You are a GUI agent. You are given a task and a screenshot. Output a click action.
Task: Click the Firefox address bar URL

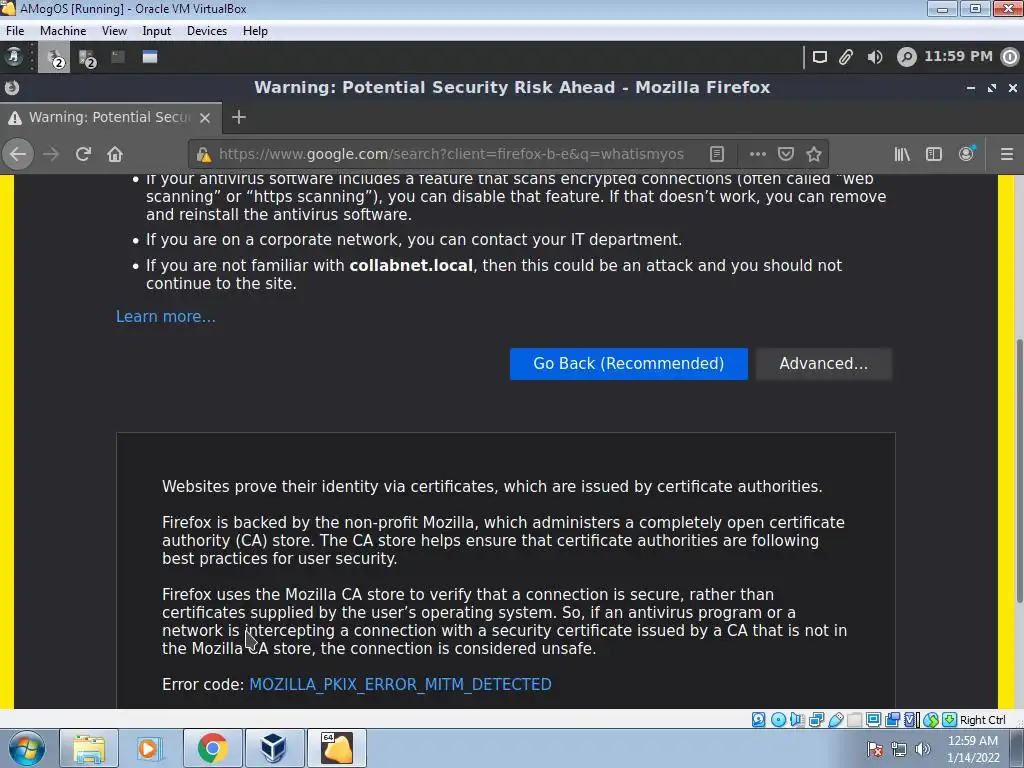tap(451, 154)
